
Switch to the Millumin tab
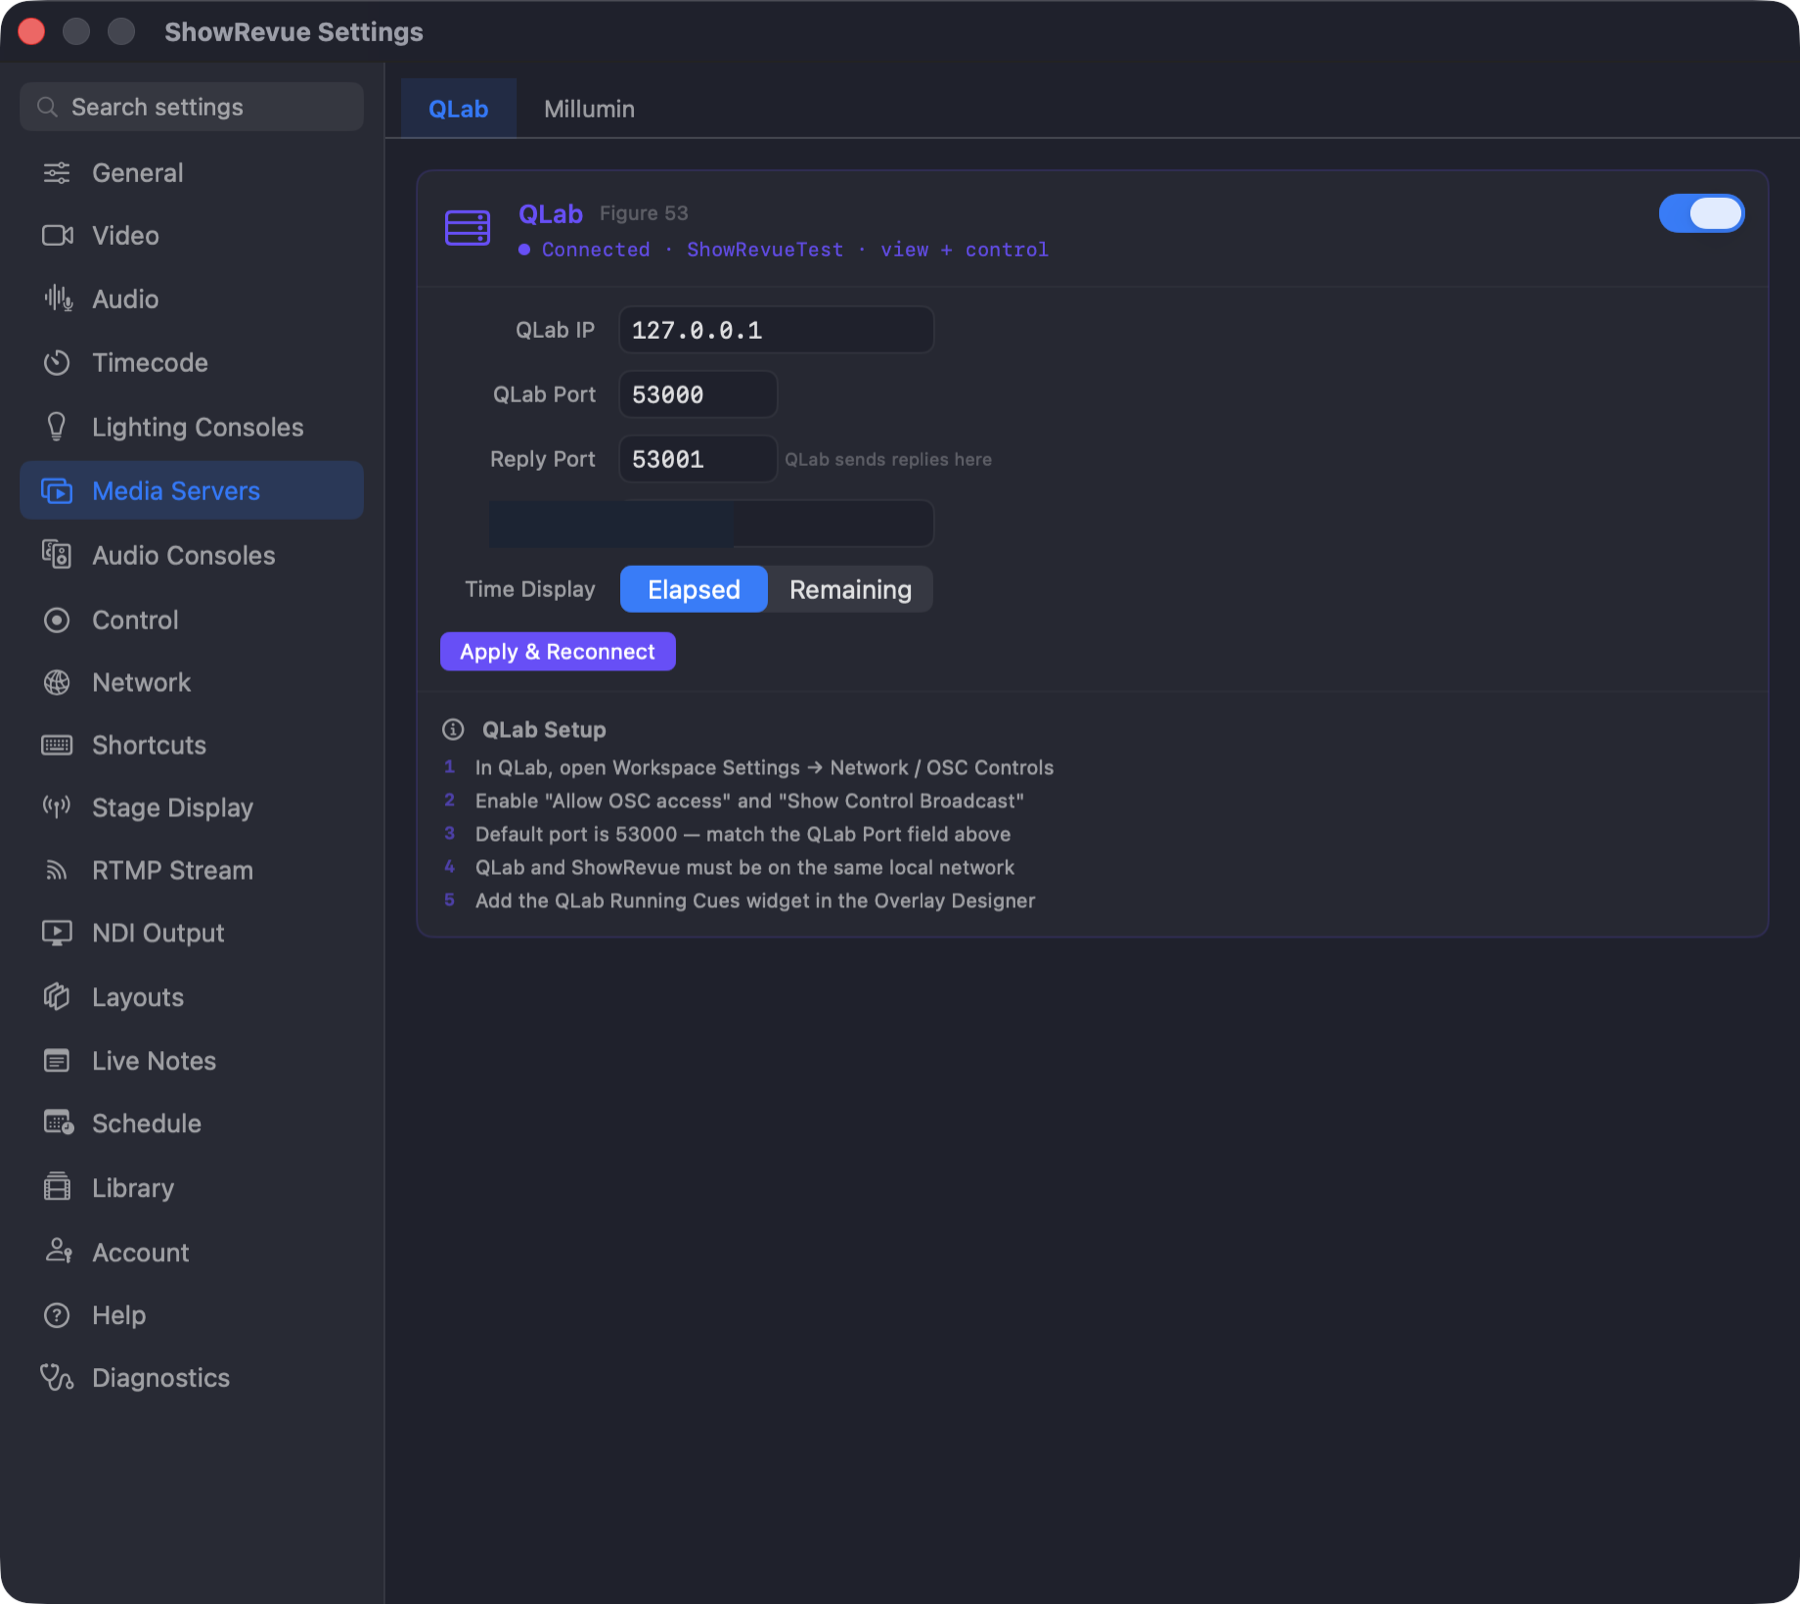tap(589, 109)
